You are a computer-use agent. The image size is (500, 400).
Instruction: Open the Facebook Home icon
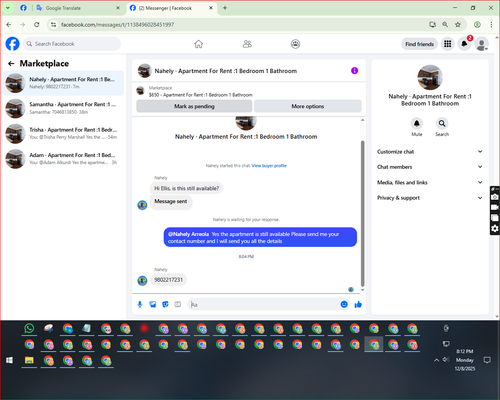click(199, 44)
